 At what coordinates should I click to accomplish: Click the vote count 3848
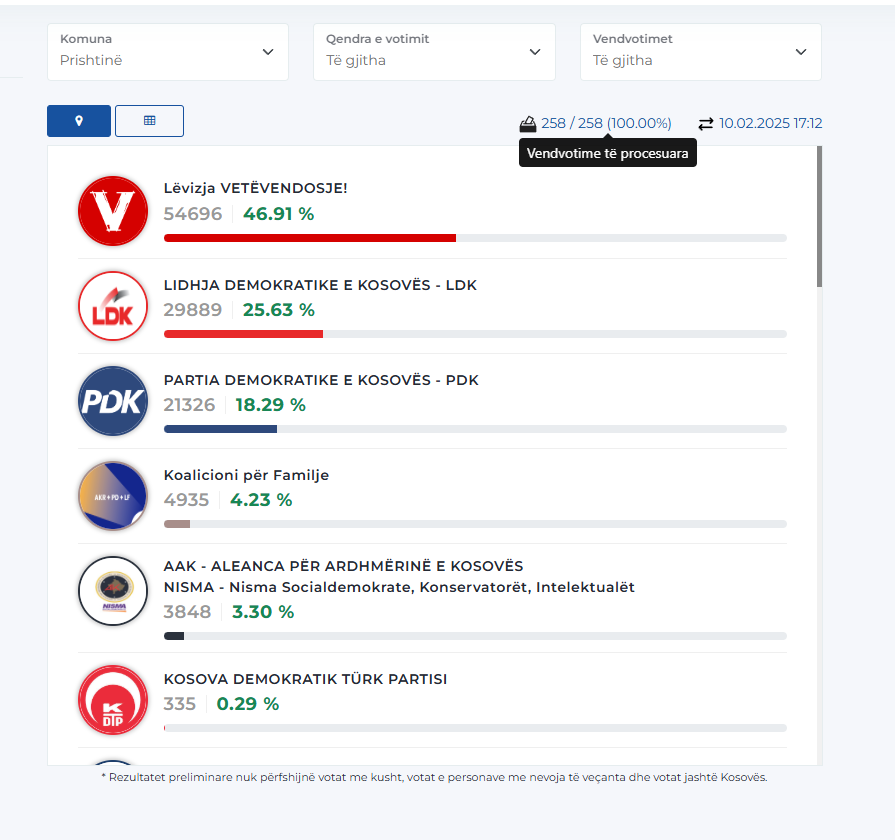click(187, 612)
